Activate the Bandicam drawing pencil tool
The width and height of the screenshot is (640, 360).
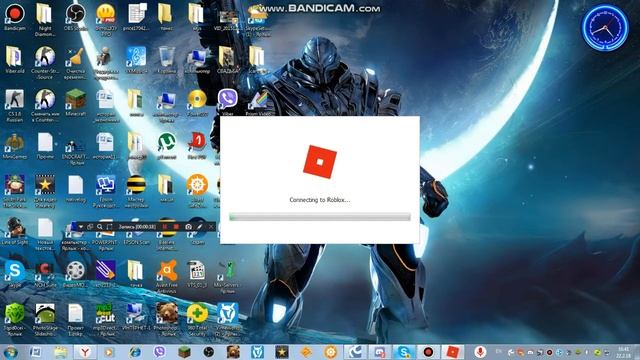click(199, 227)
